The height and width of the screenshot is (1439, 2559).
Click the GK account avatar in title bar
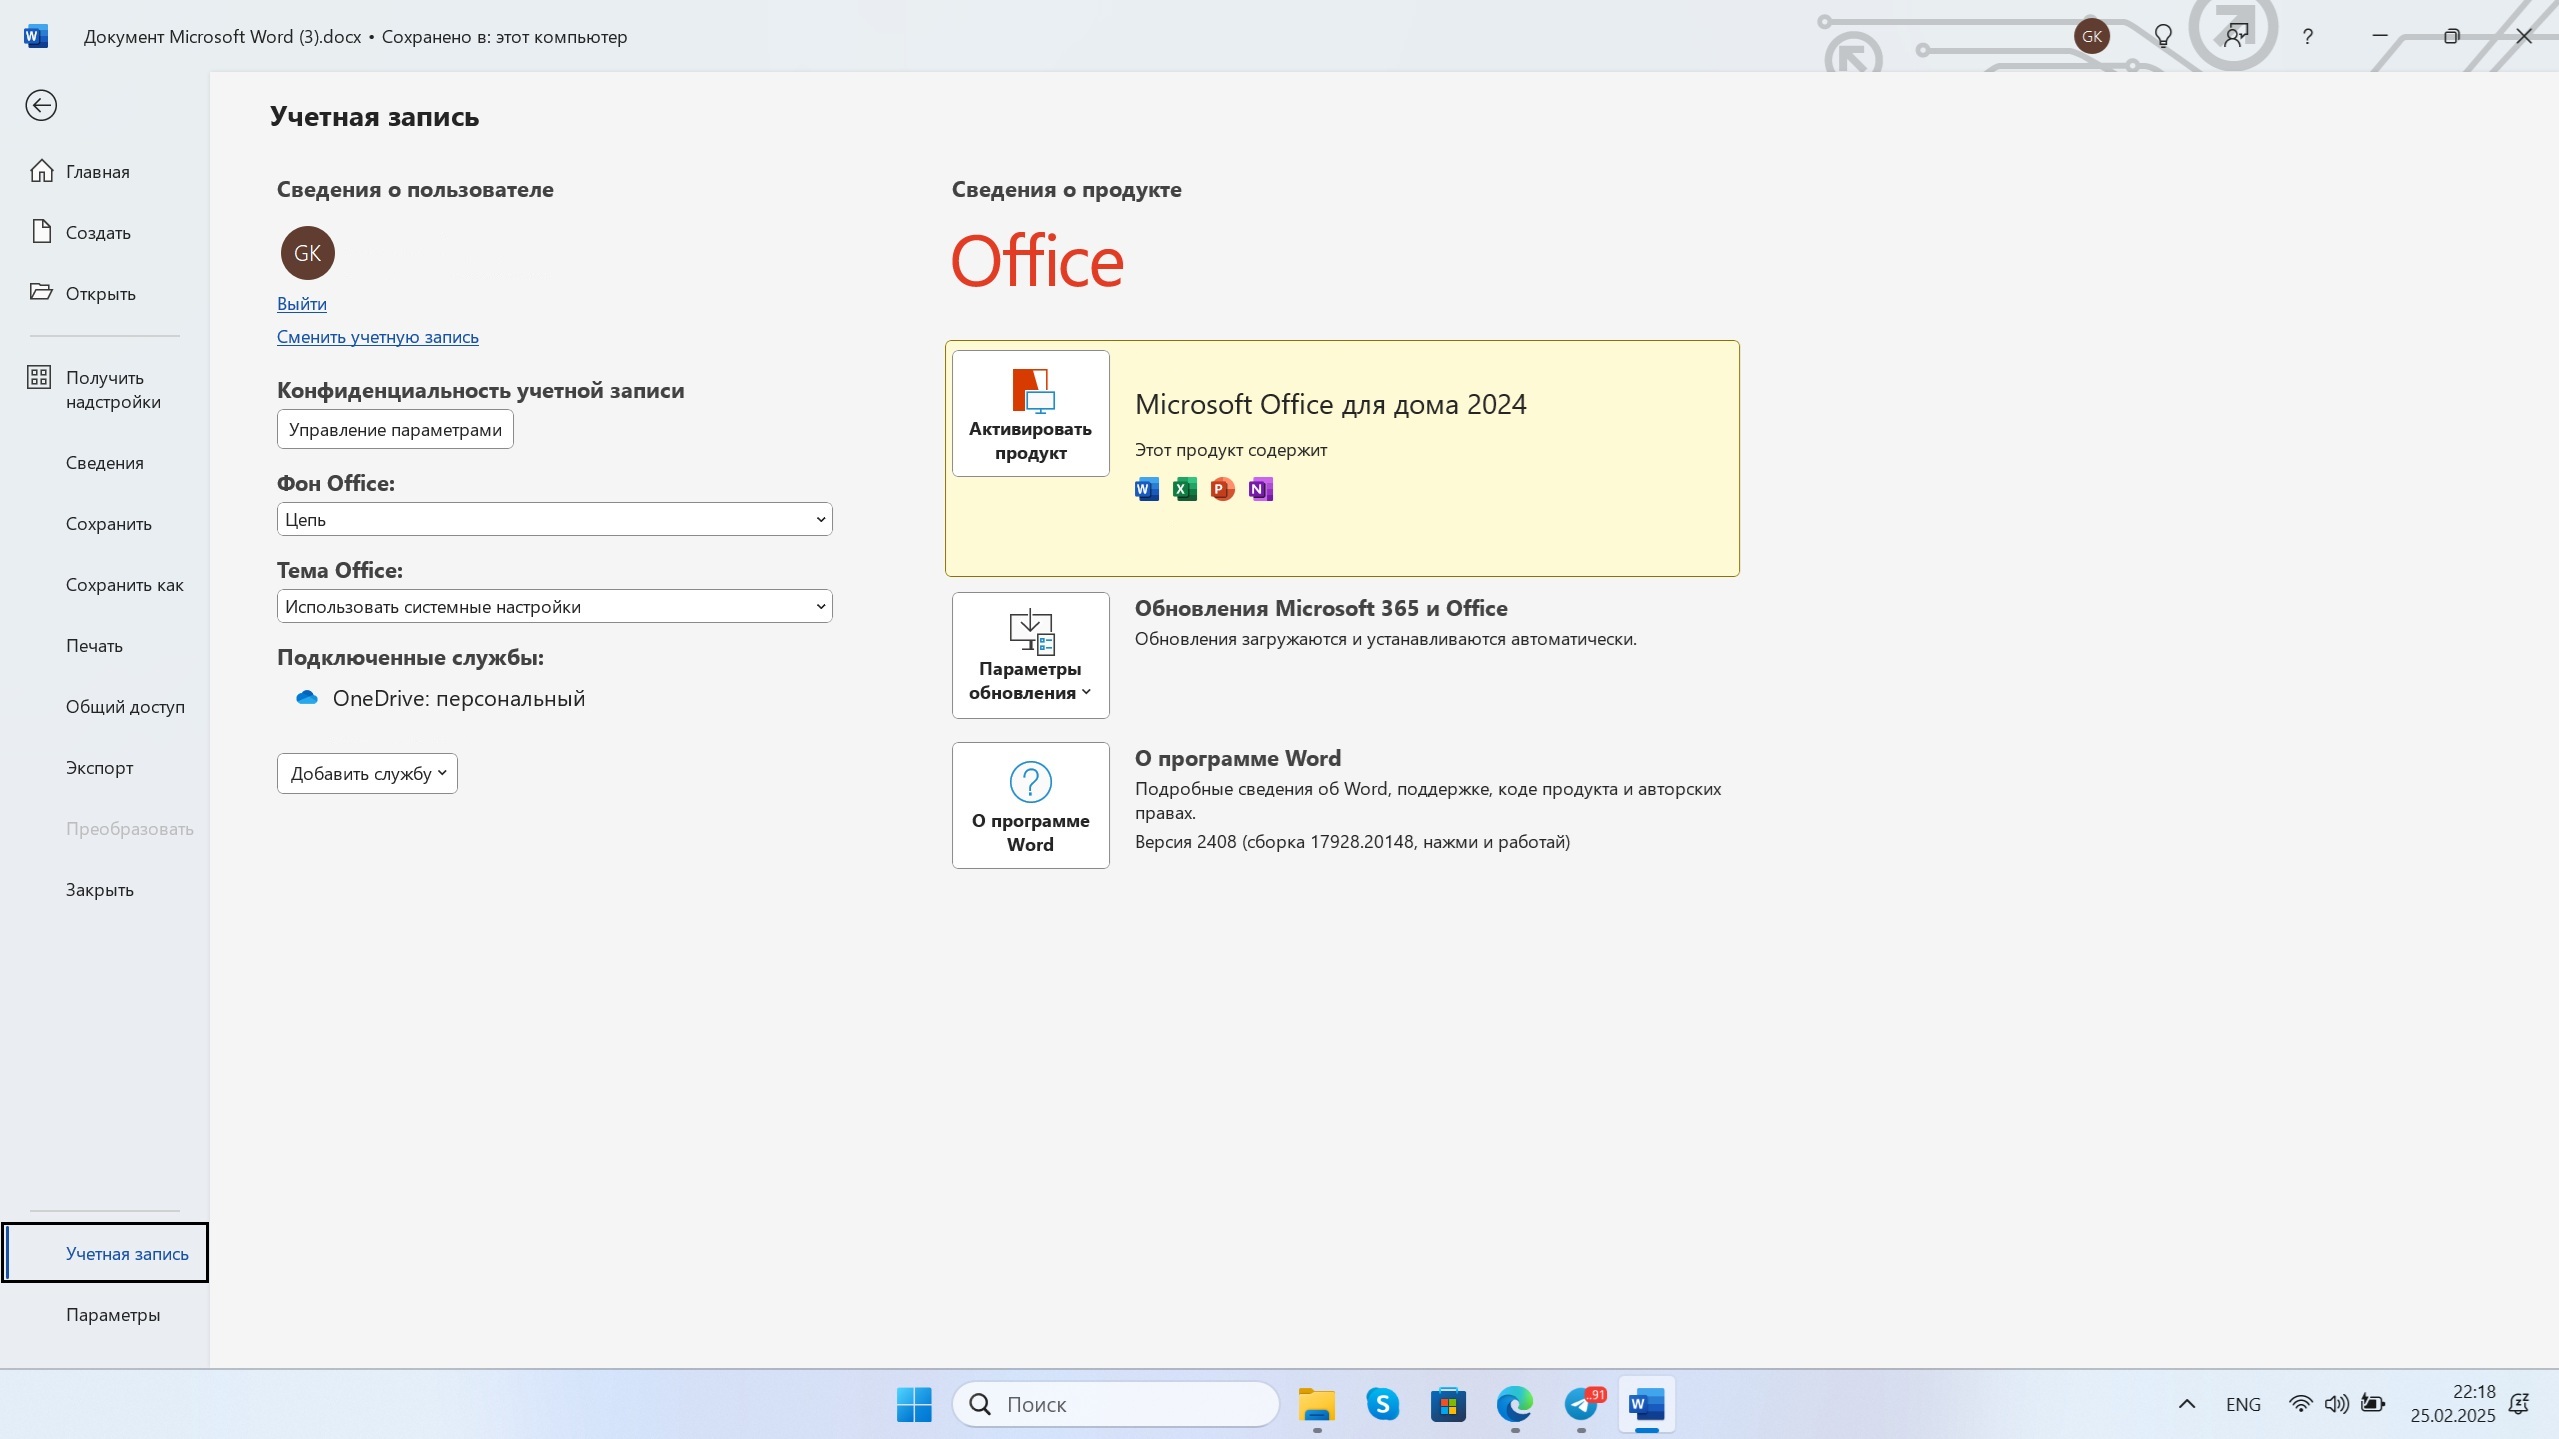pyautogui.click(x=2092, y=37)
